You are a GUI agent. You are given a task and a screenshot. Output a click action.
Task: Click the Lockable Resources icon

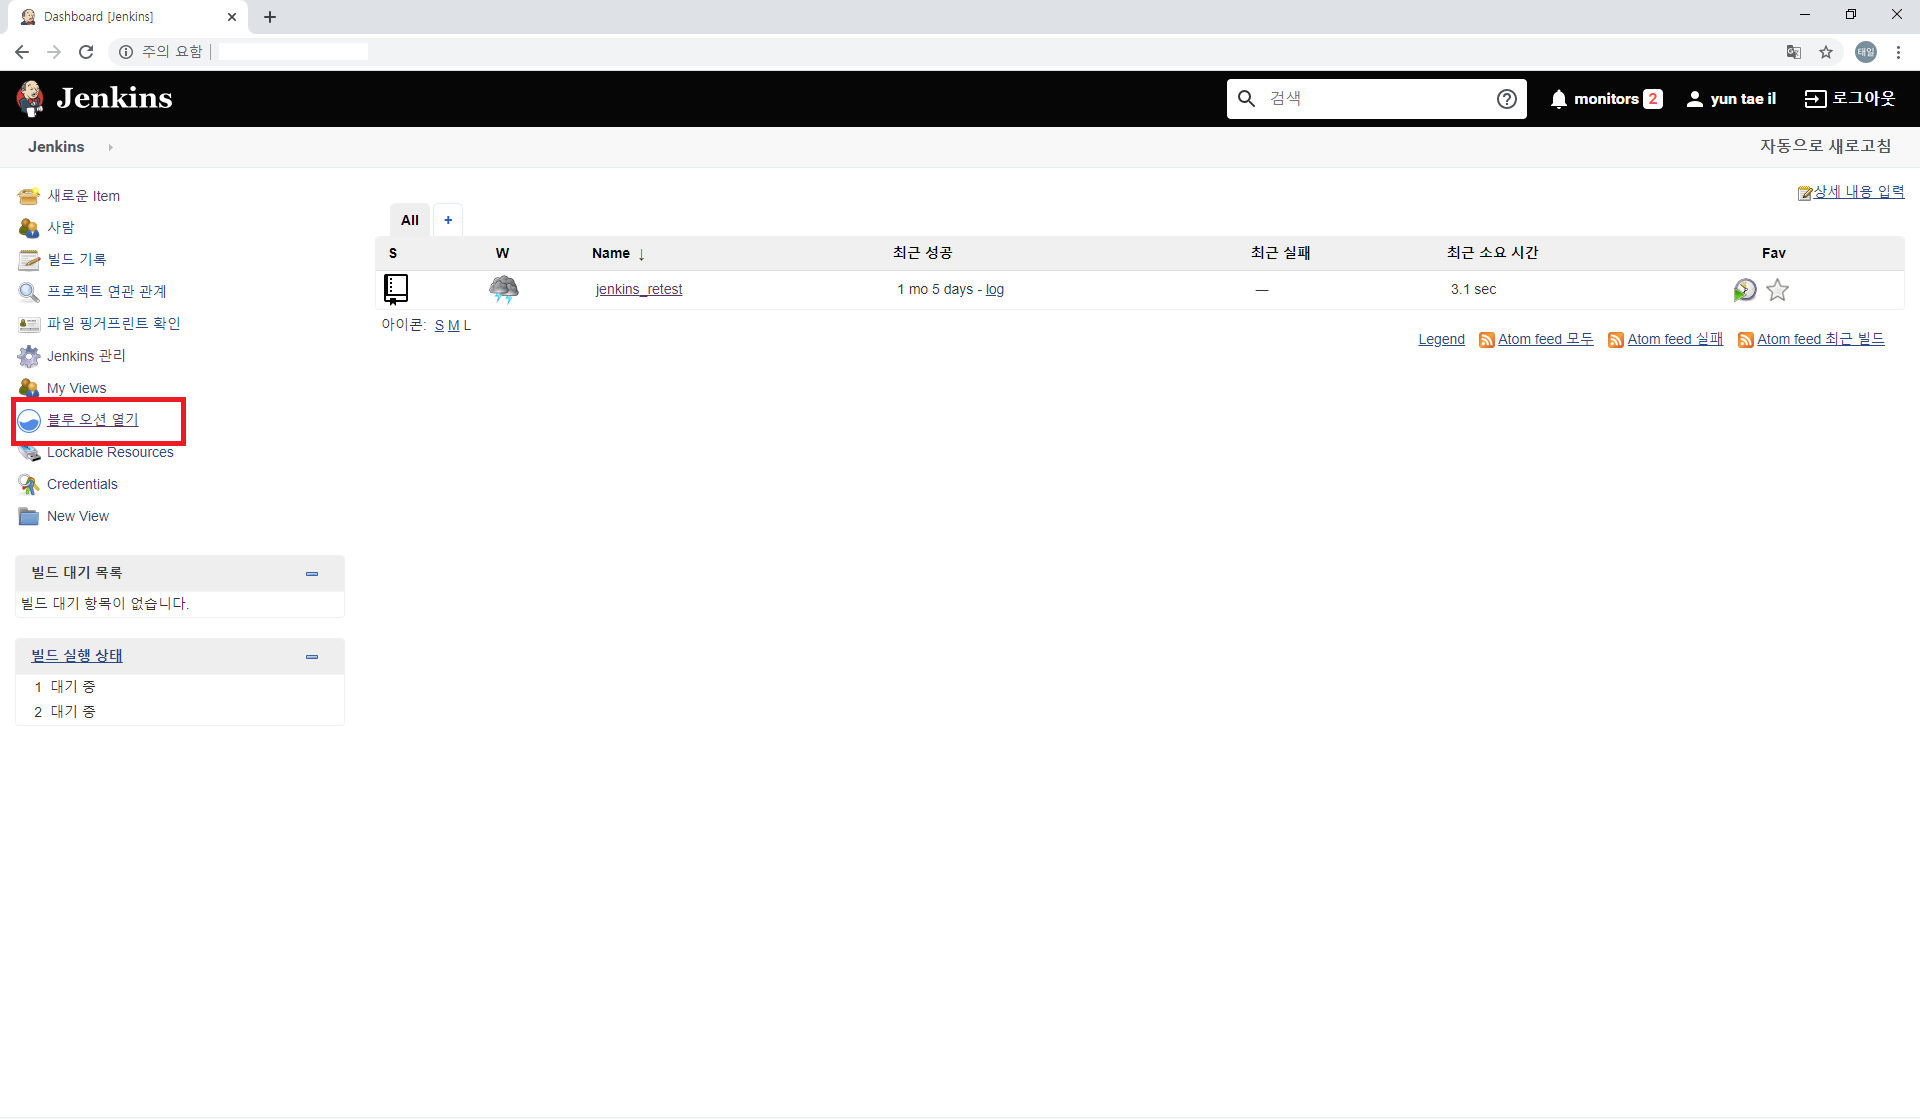click(29, 452)
